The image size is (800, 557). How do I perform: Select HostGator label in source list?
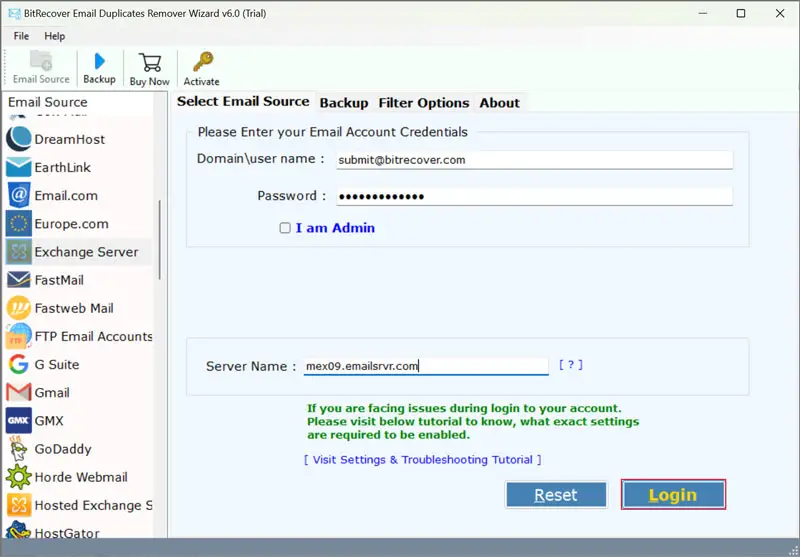point(67,533)
